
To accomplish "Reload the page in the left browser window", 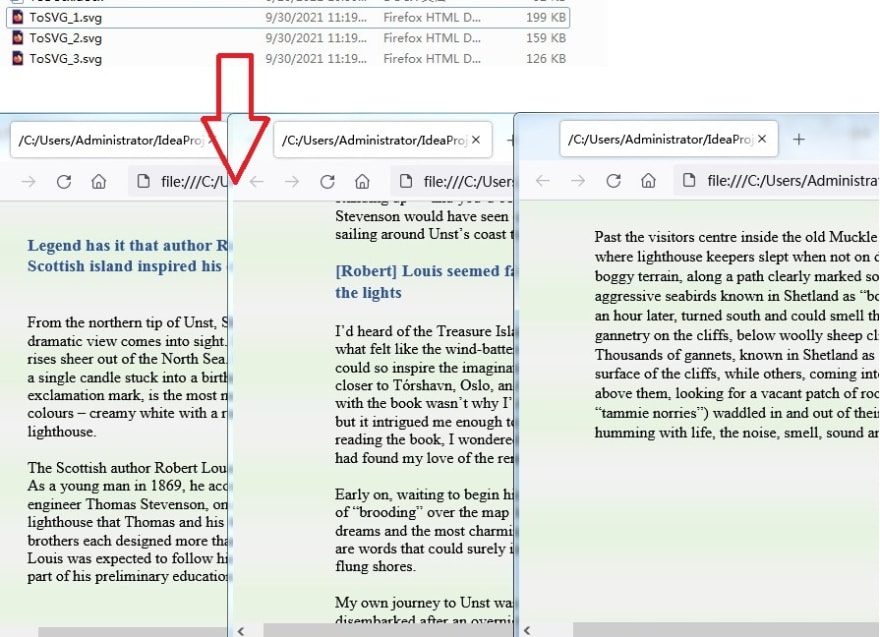I will [64, 181].
